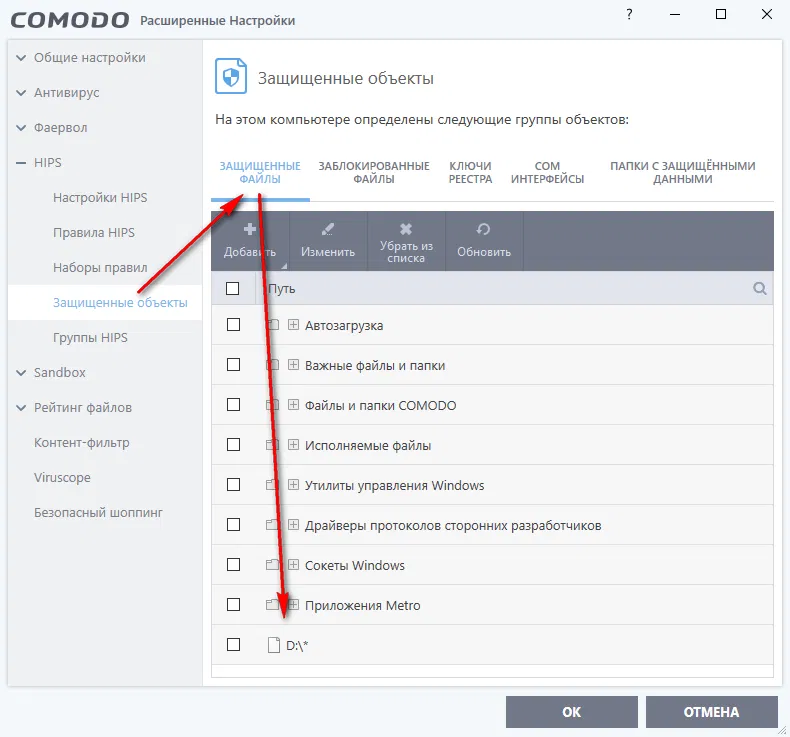Check the Утилиты управления Windows checkbox
The image size is (790, 737).
233,485
